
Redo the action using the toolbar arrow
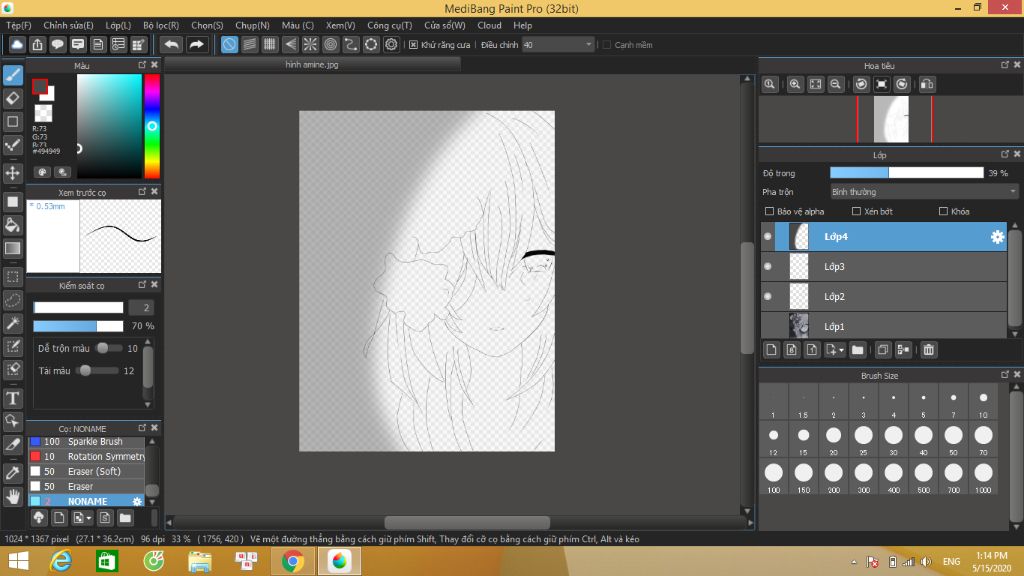coord(196,44)
